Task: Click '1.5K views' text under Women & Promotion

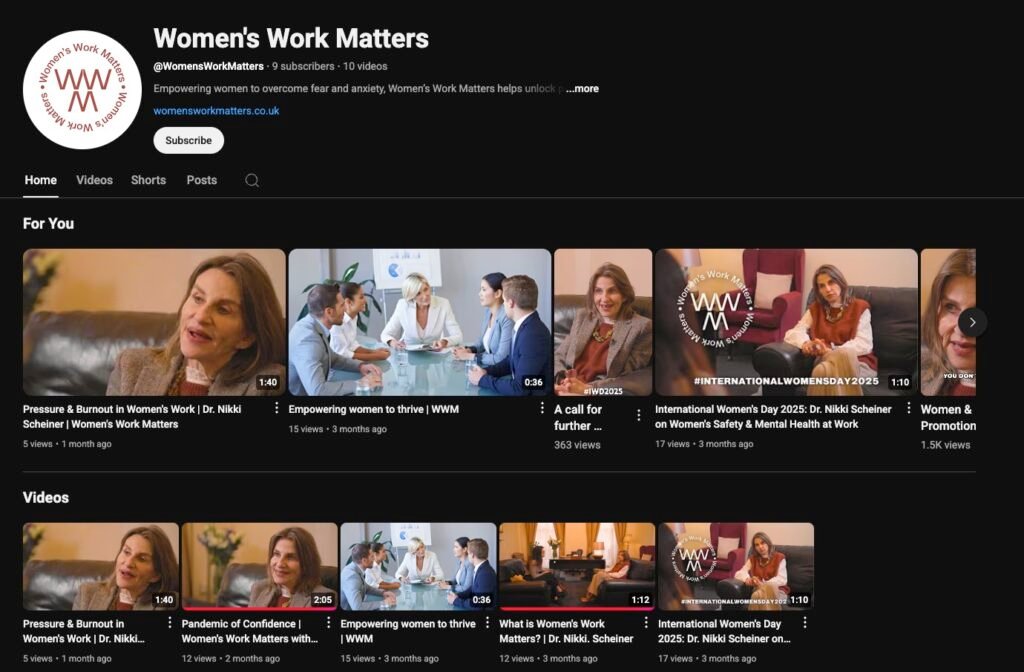Action: pyautogui.click(x=946, y=445)
